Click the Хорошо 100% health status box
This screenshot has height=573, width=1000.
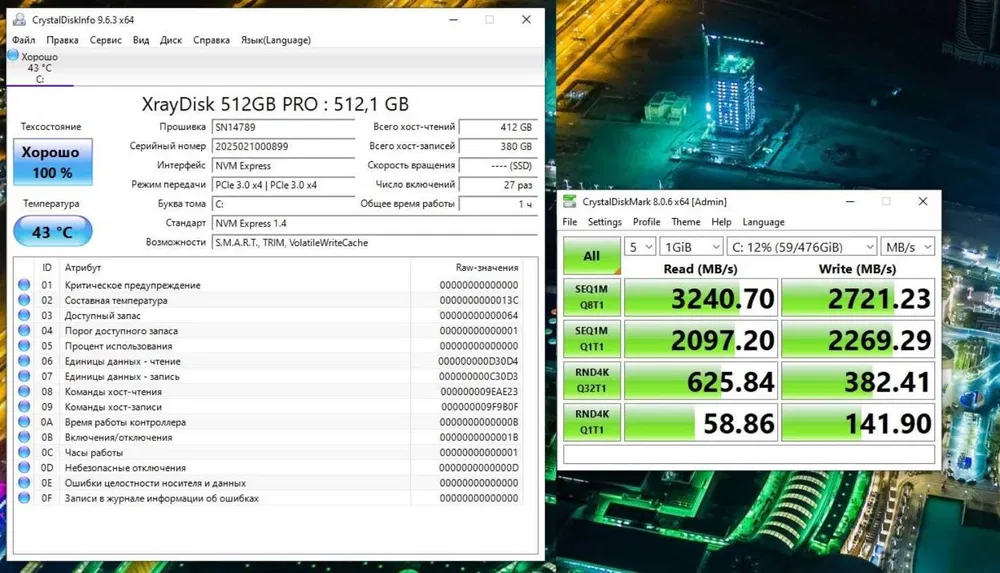[x=52, y=162]
